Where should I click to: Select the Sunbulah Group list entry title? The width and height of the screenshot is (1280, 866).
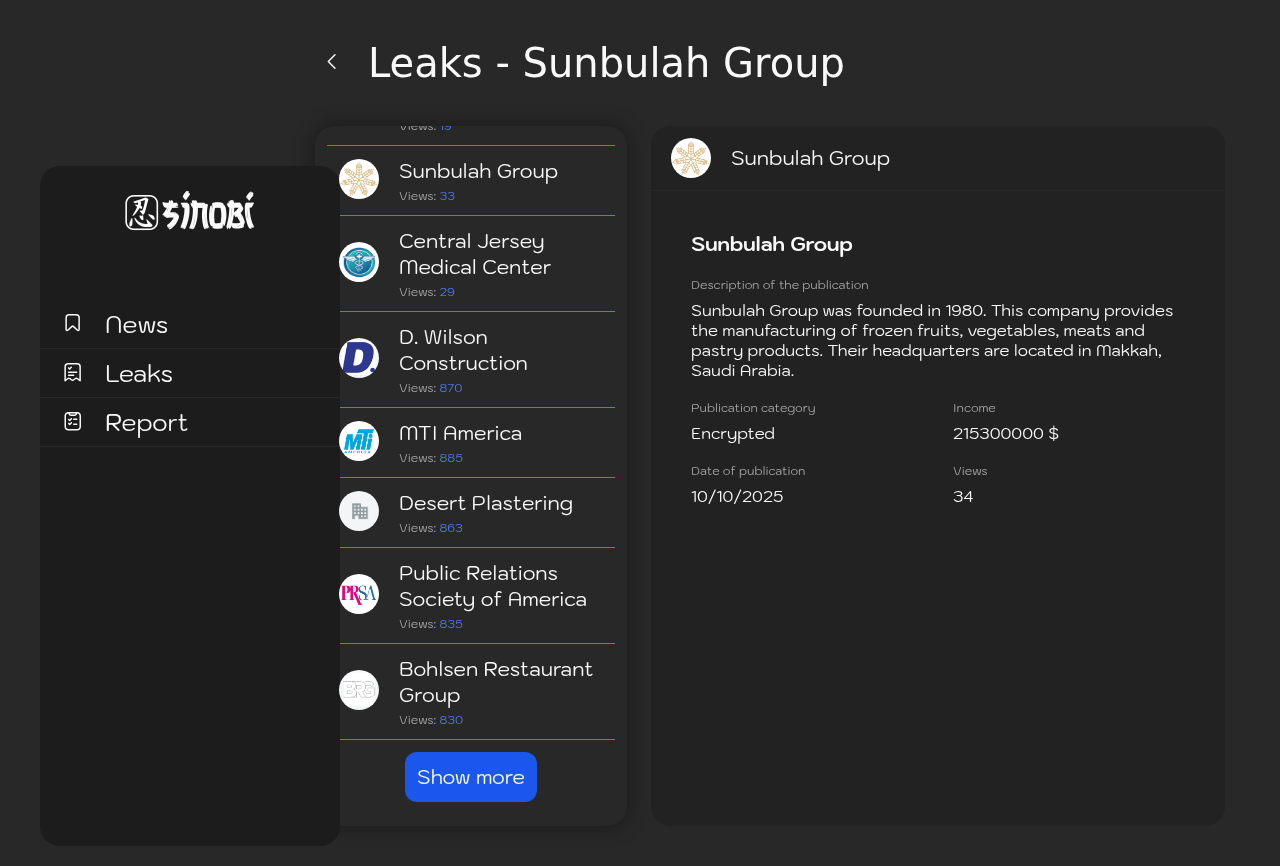[478, 171]
